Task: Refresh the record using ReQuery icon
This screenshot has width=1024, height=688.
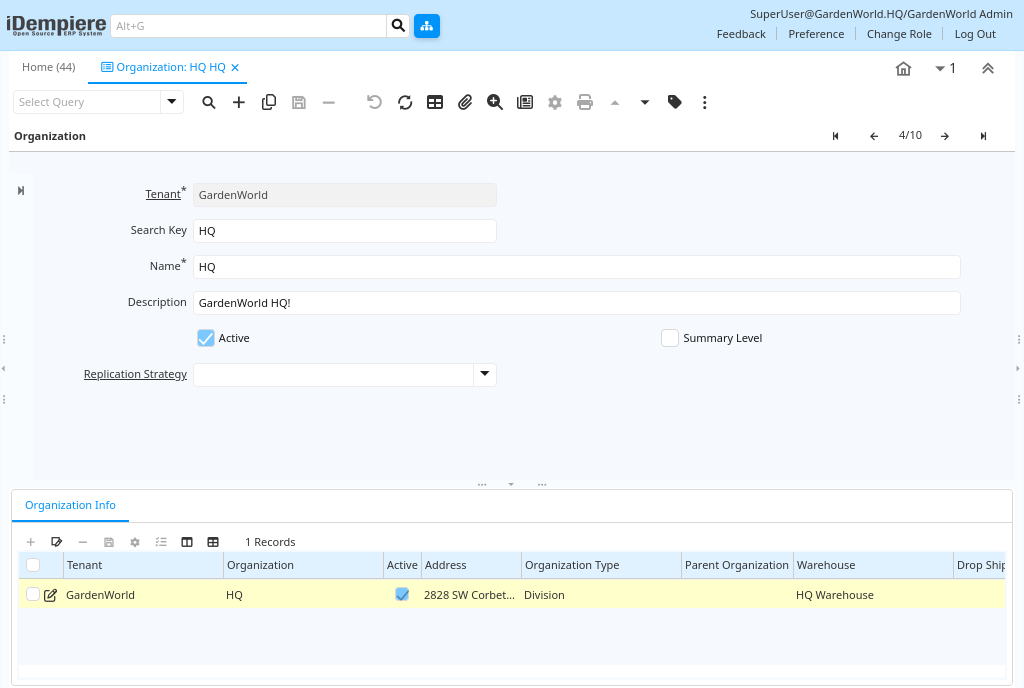Action: click(405, 102)
